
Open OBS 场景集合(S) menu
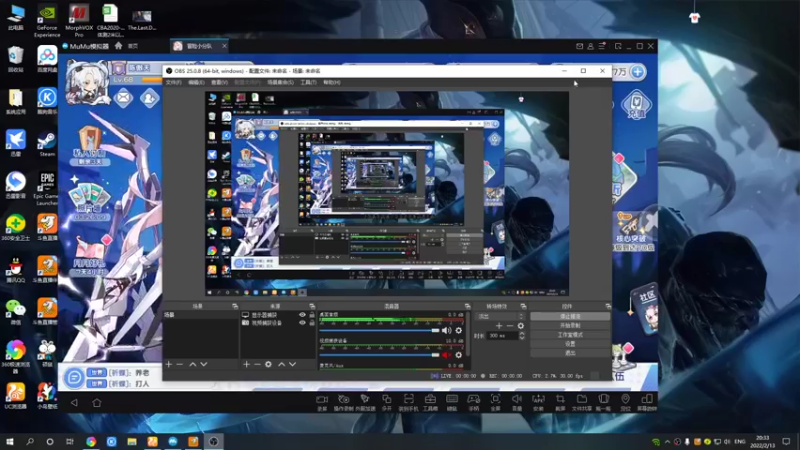[x=281, y=82]
